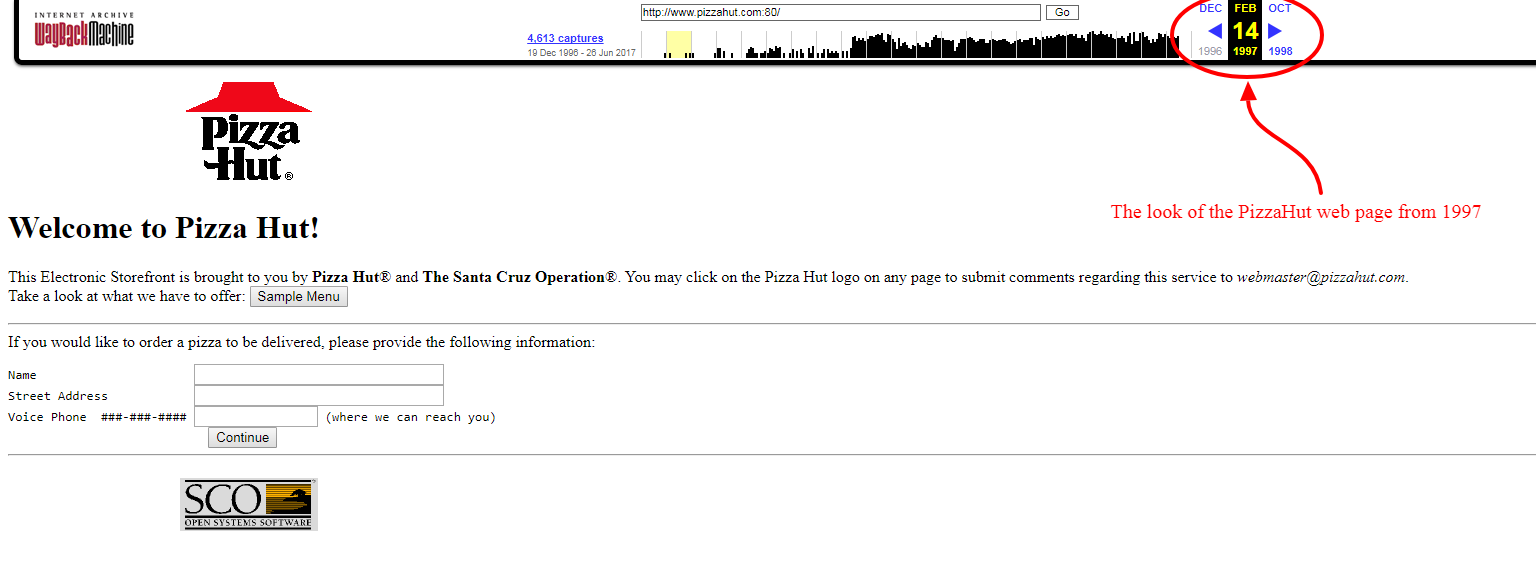
Task: Click the greyed 1996 year label
Action: (1210, 51)
